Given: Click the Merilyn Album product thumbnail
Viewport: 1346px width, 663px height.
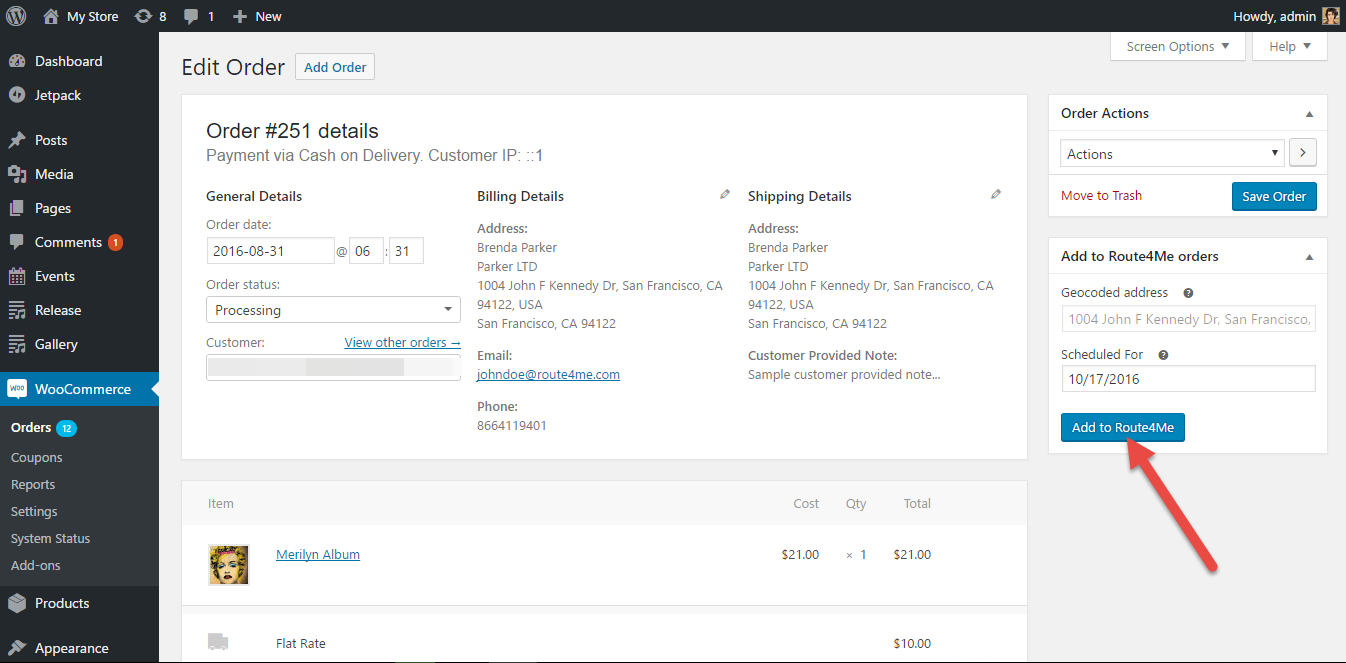Looking at the screenshot, I should (228, 564).
